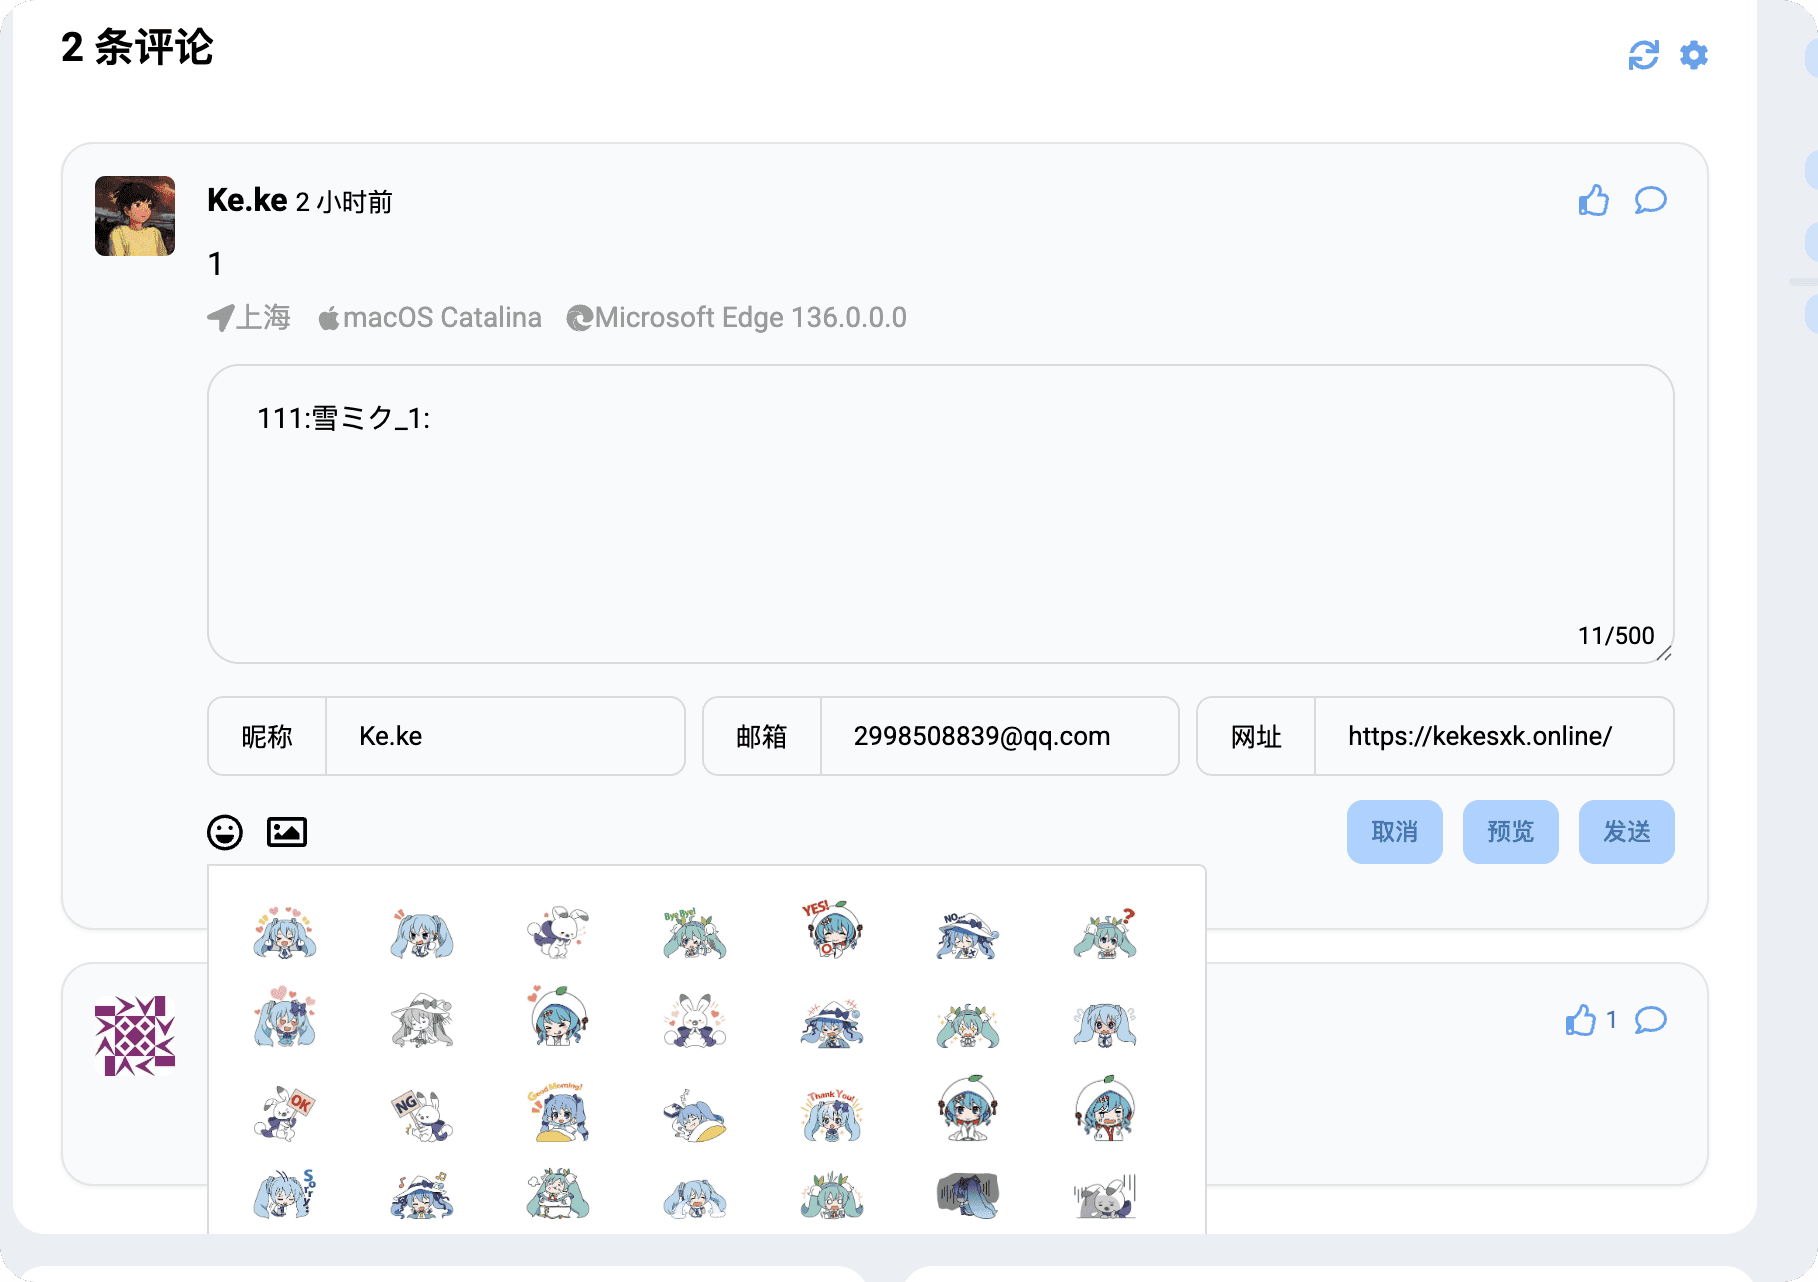Insert the Miku with heart eyes sticker
Image resolution: width=1818 pixels, height=1282 pixels.
[x=285, y=1017]
